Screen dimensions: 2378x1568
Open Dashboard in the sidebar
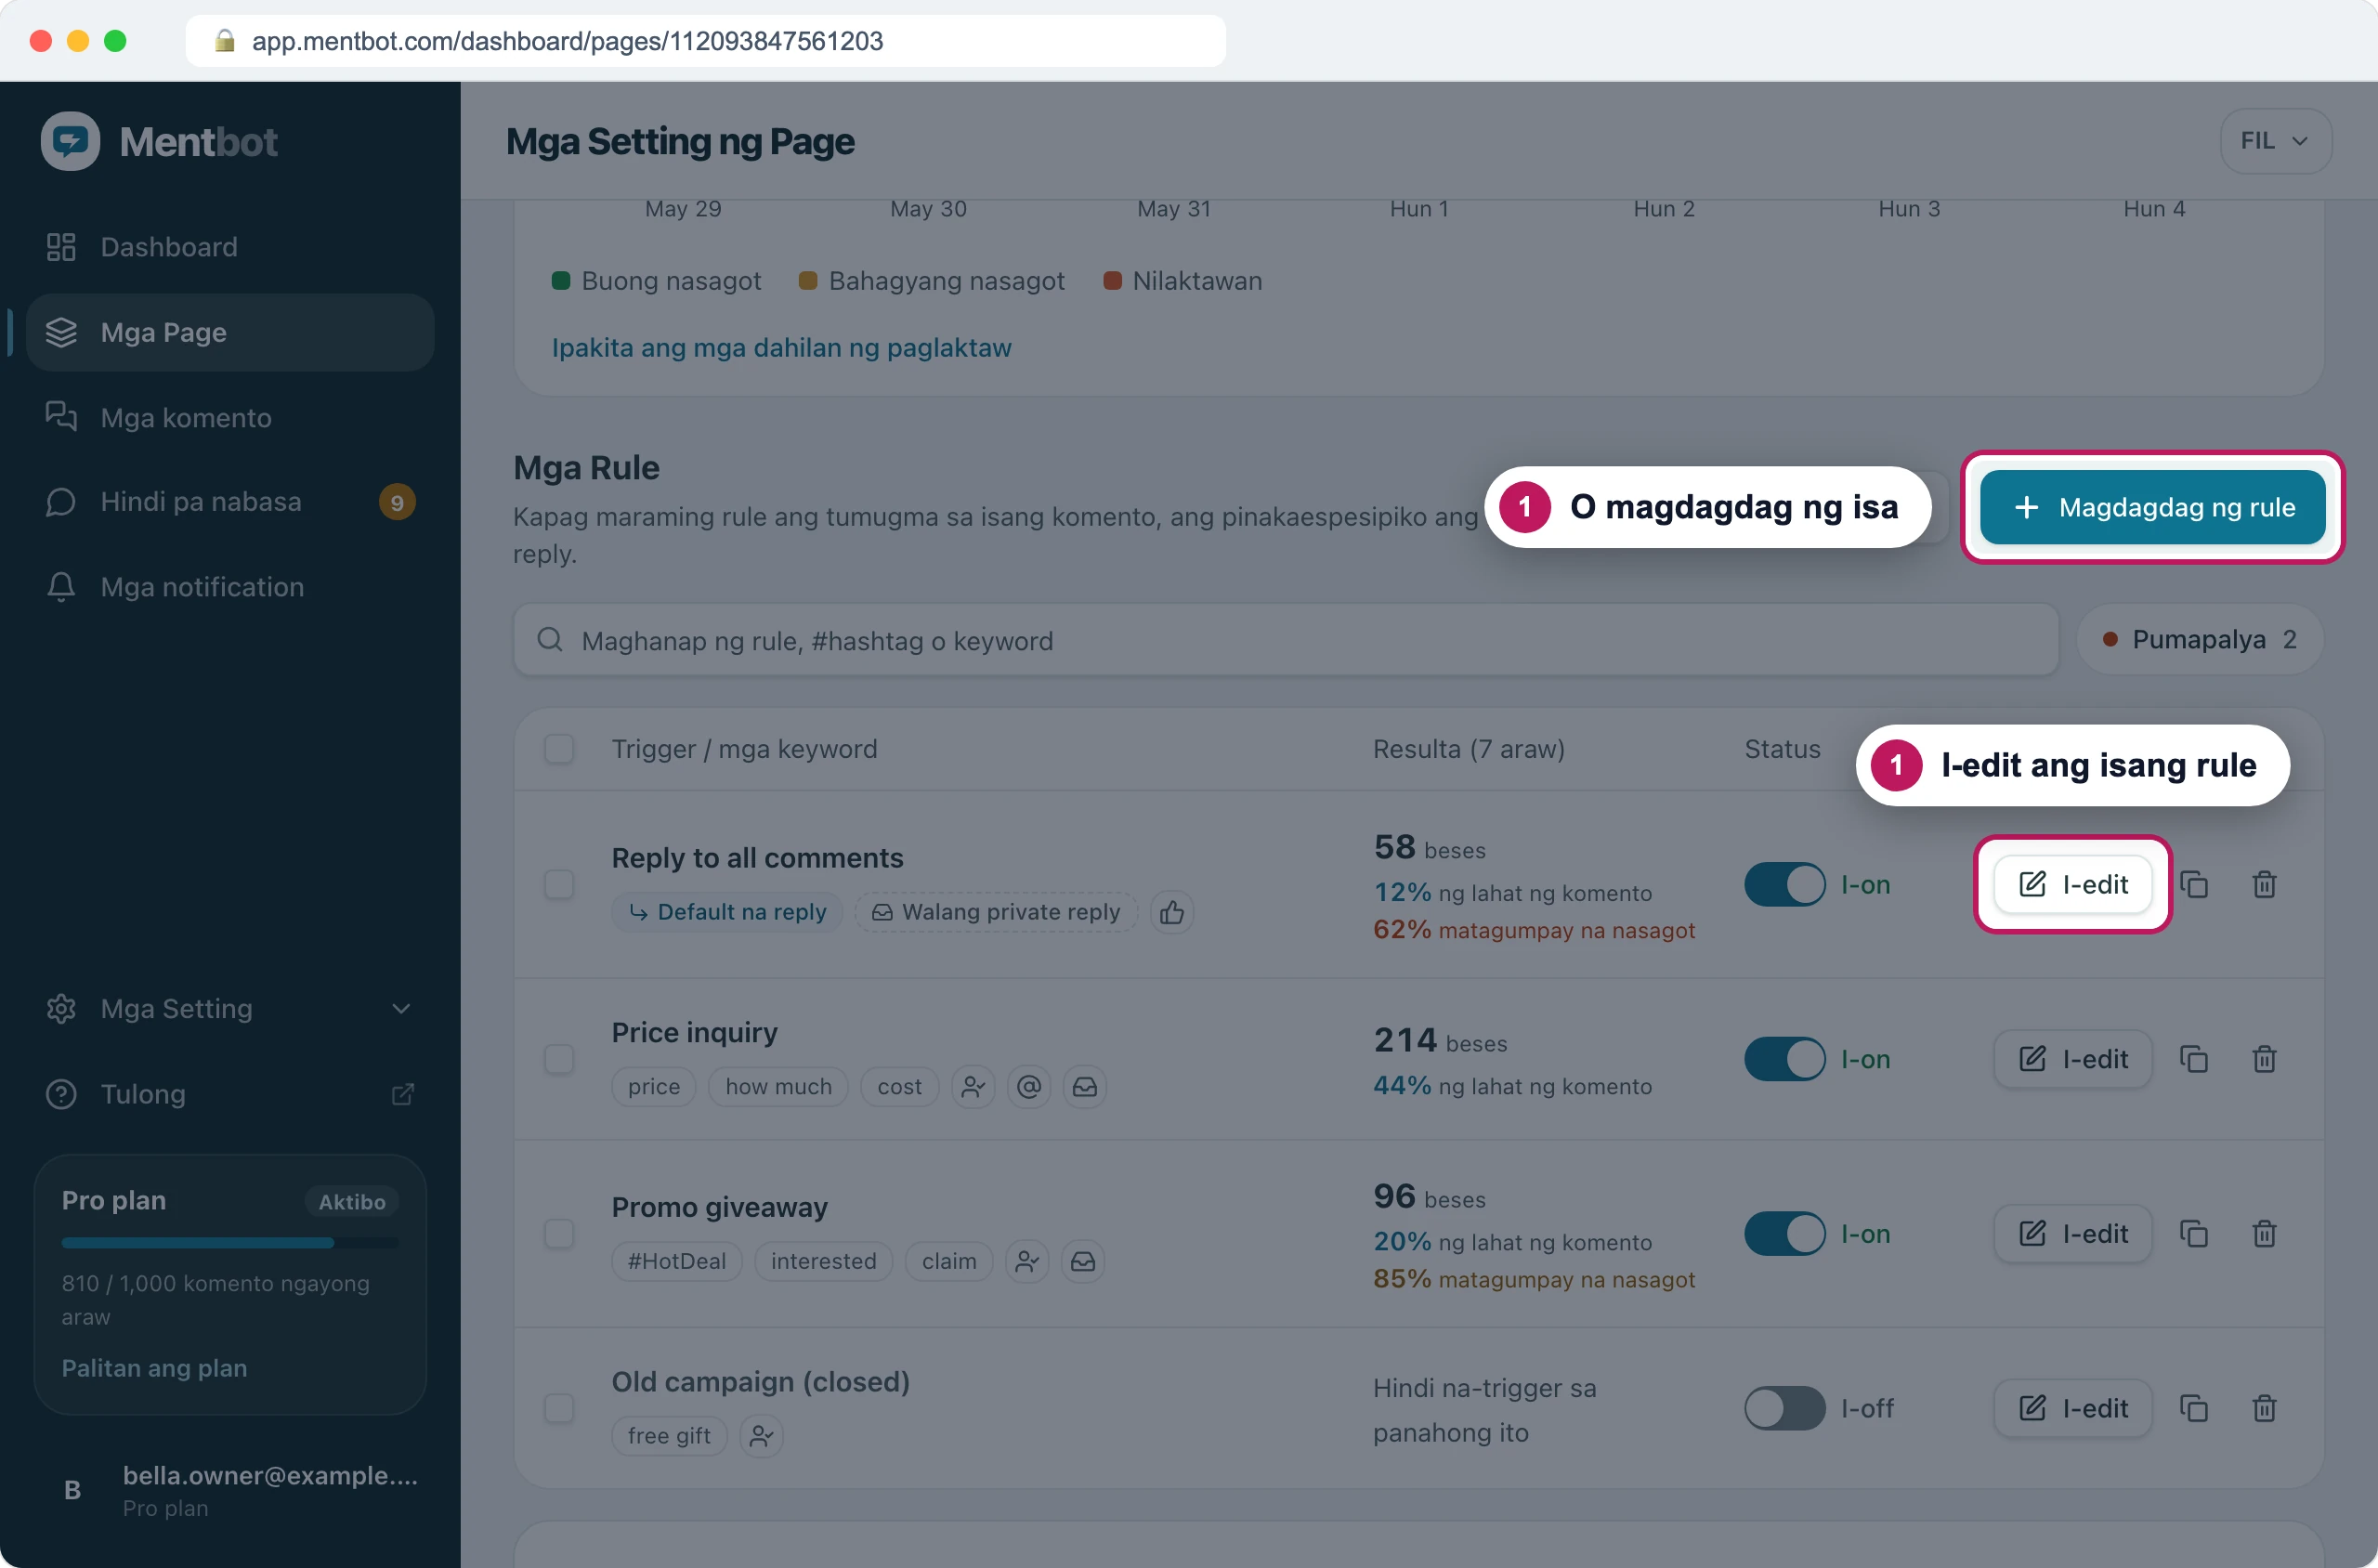click(x=230, y=247)
